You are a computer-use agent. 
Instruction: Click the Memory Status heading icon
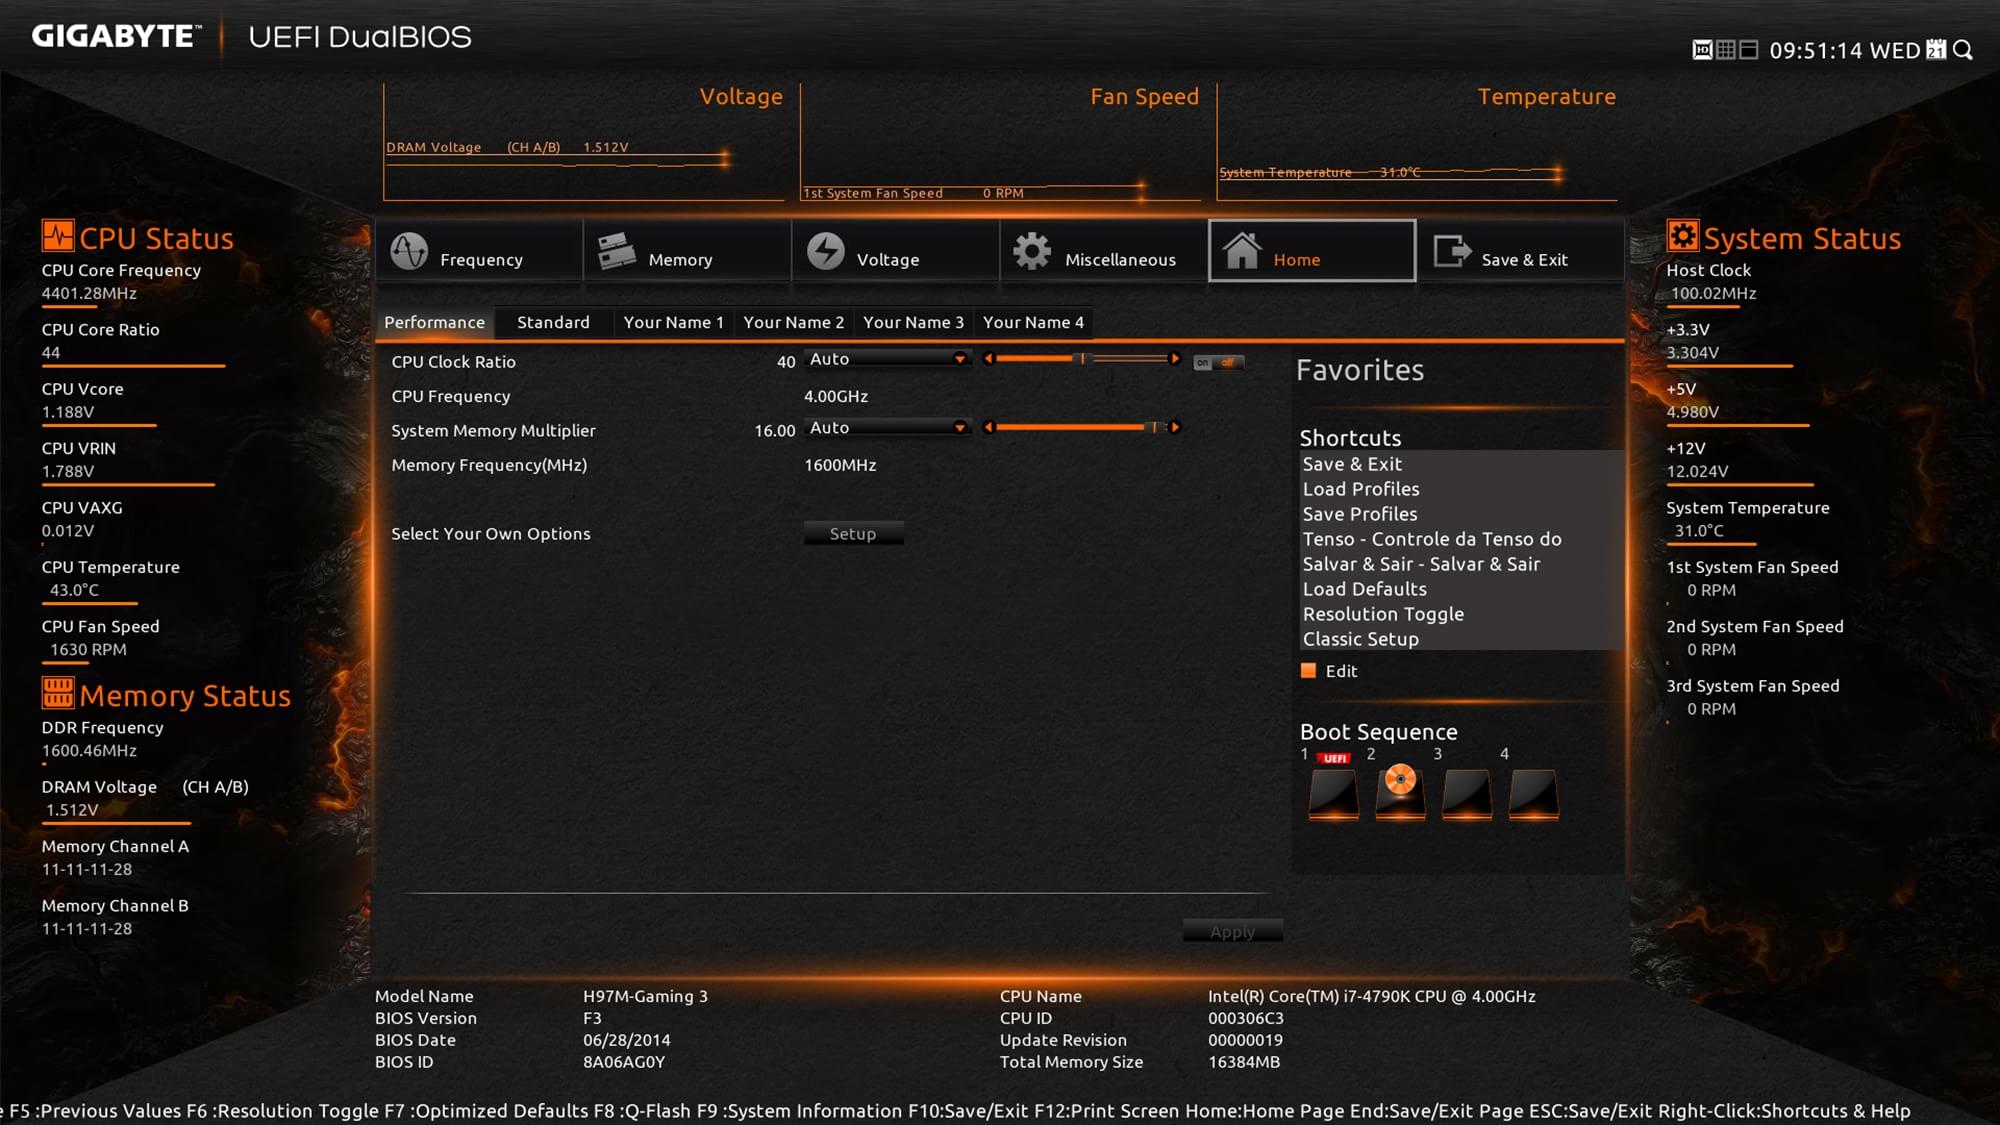[x=58, y=692]
